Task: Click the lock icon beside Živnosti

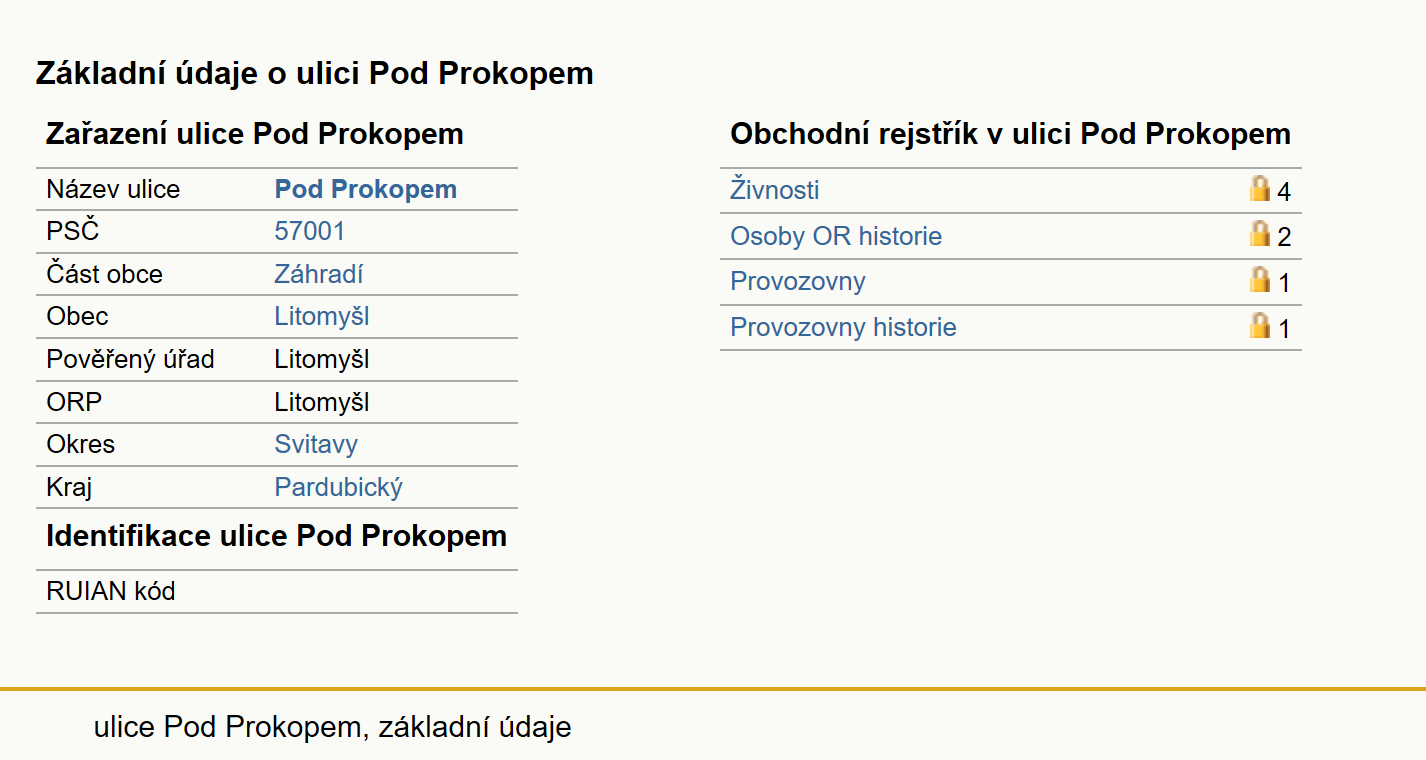Action: click(1260, 189)
